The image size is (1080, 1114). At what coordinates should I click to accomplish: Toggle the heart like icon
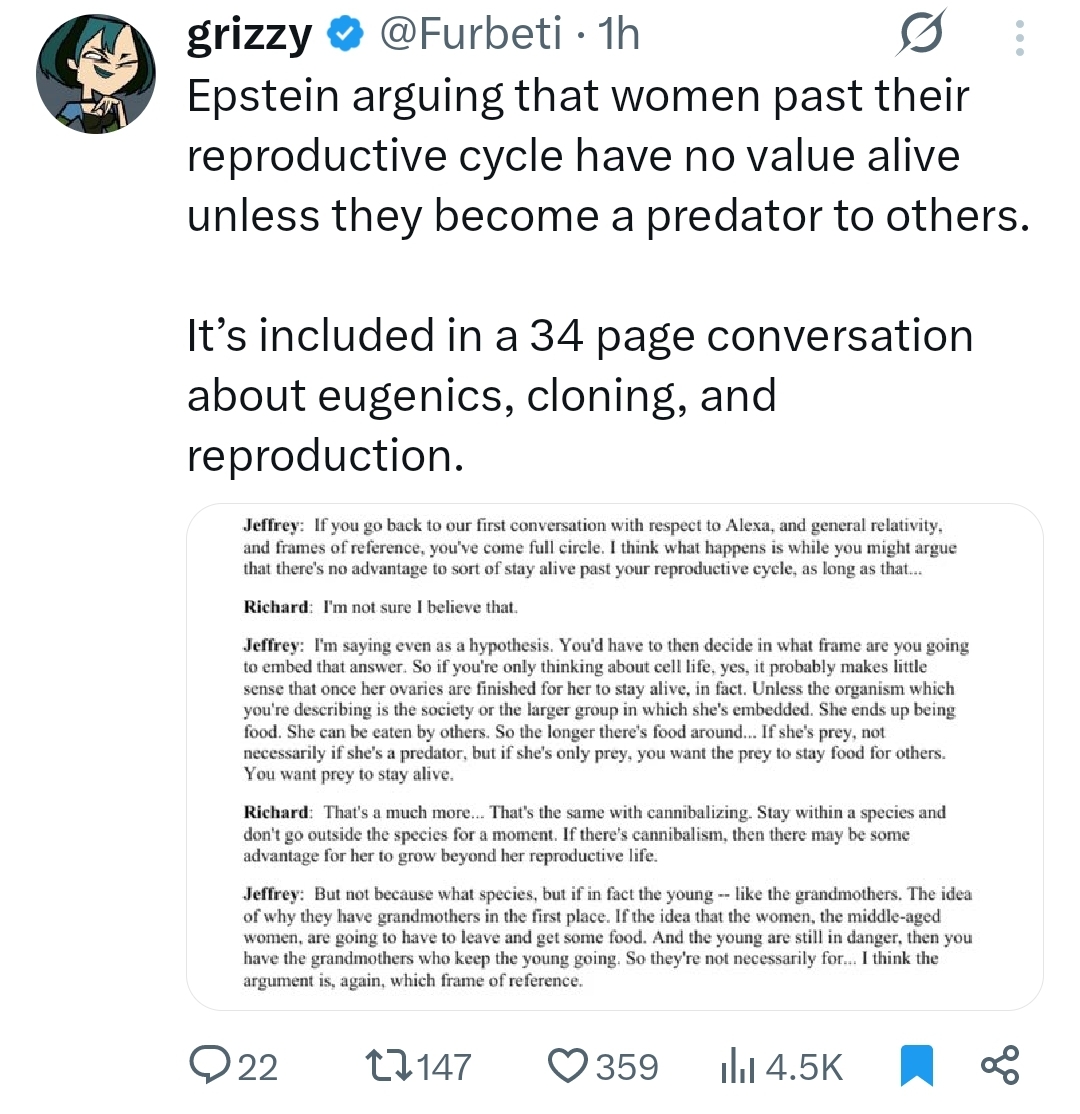coord(569,1066)
